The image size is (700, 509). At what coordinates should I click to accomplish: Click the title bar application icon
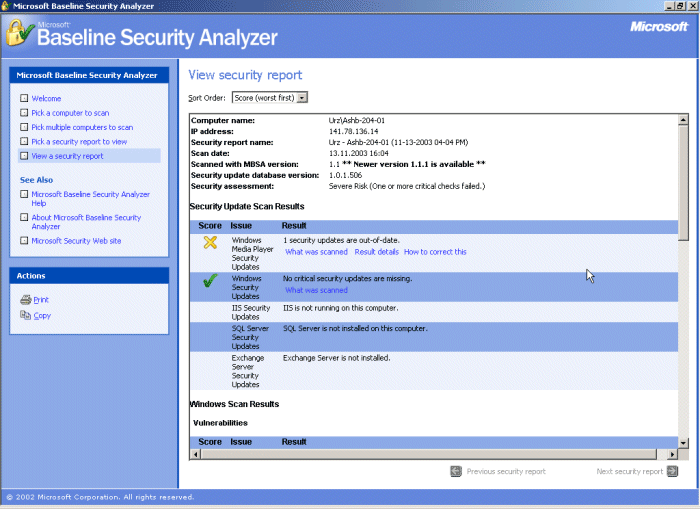tap(6, 6)
